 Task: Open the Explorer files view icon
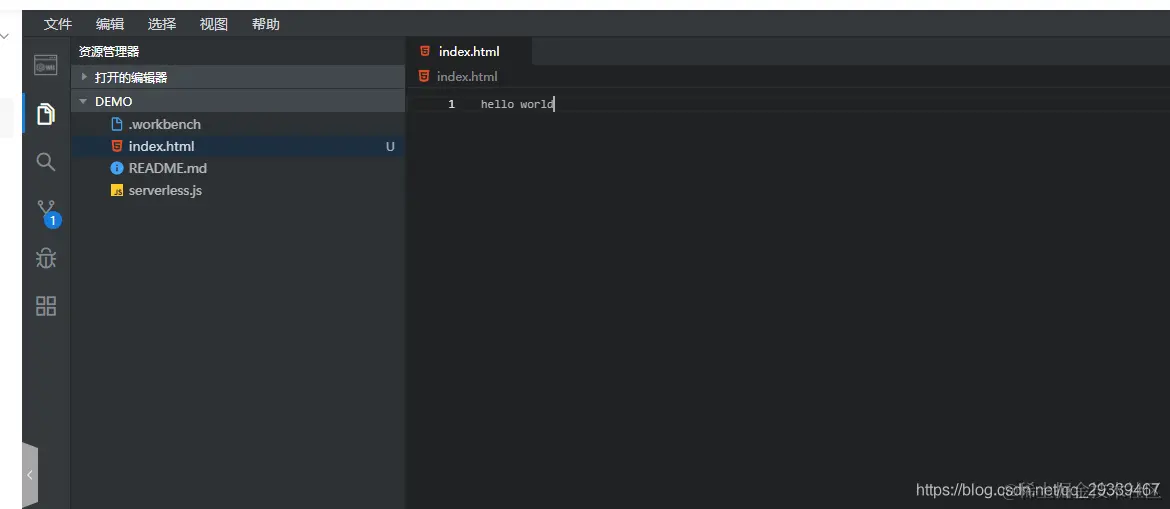click(46, 113)
